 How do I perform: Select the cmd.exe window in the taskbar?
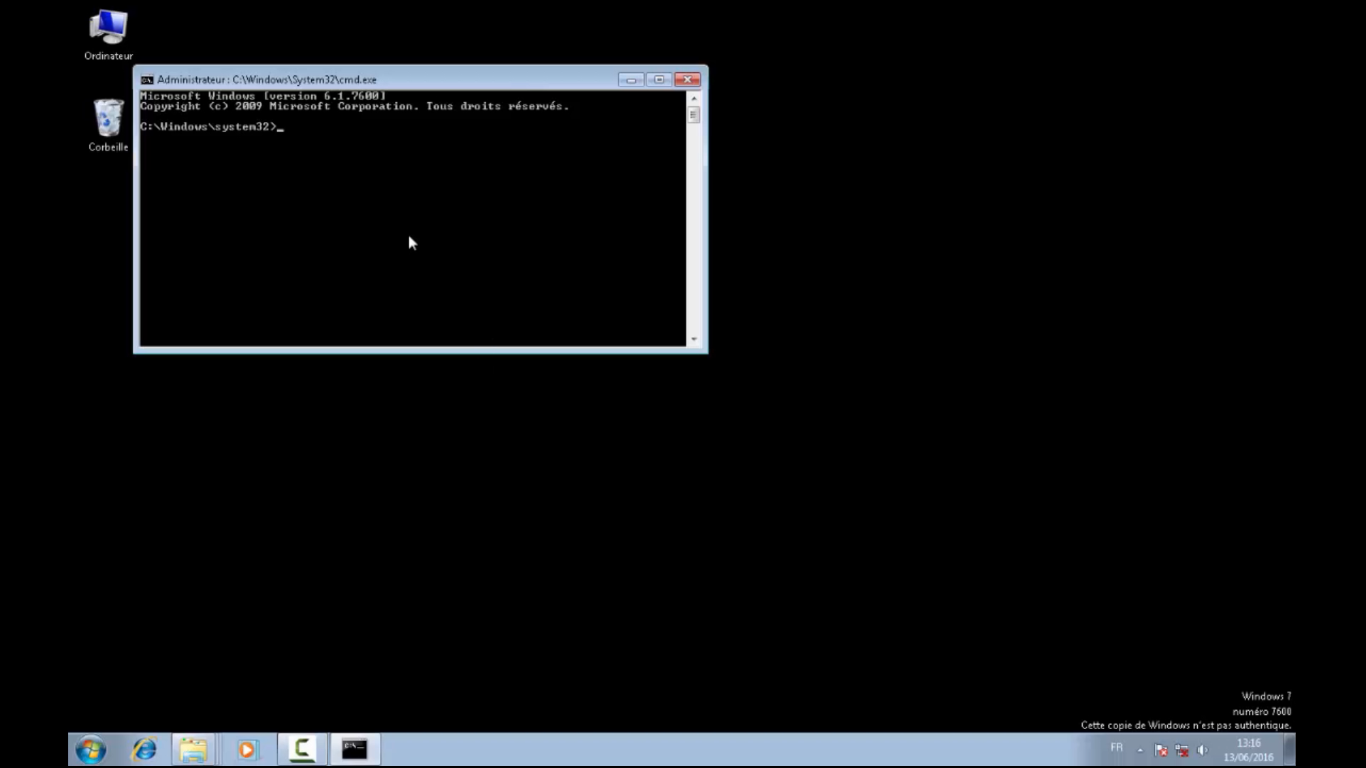(355, 748)
